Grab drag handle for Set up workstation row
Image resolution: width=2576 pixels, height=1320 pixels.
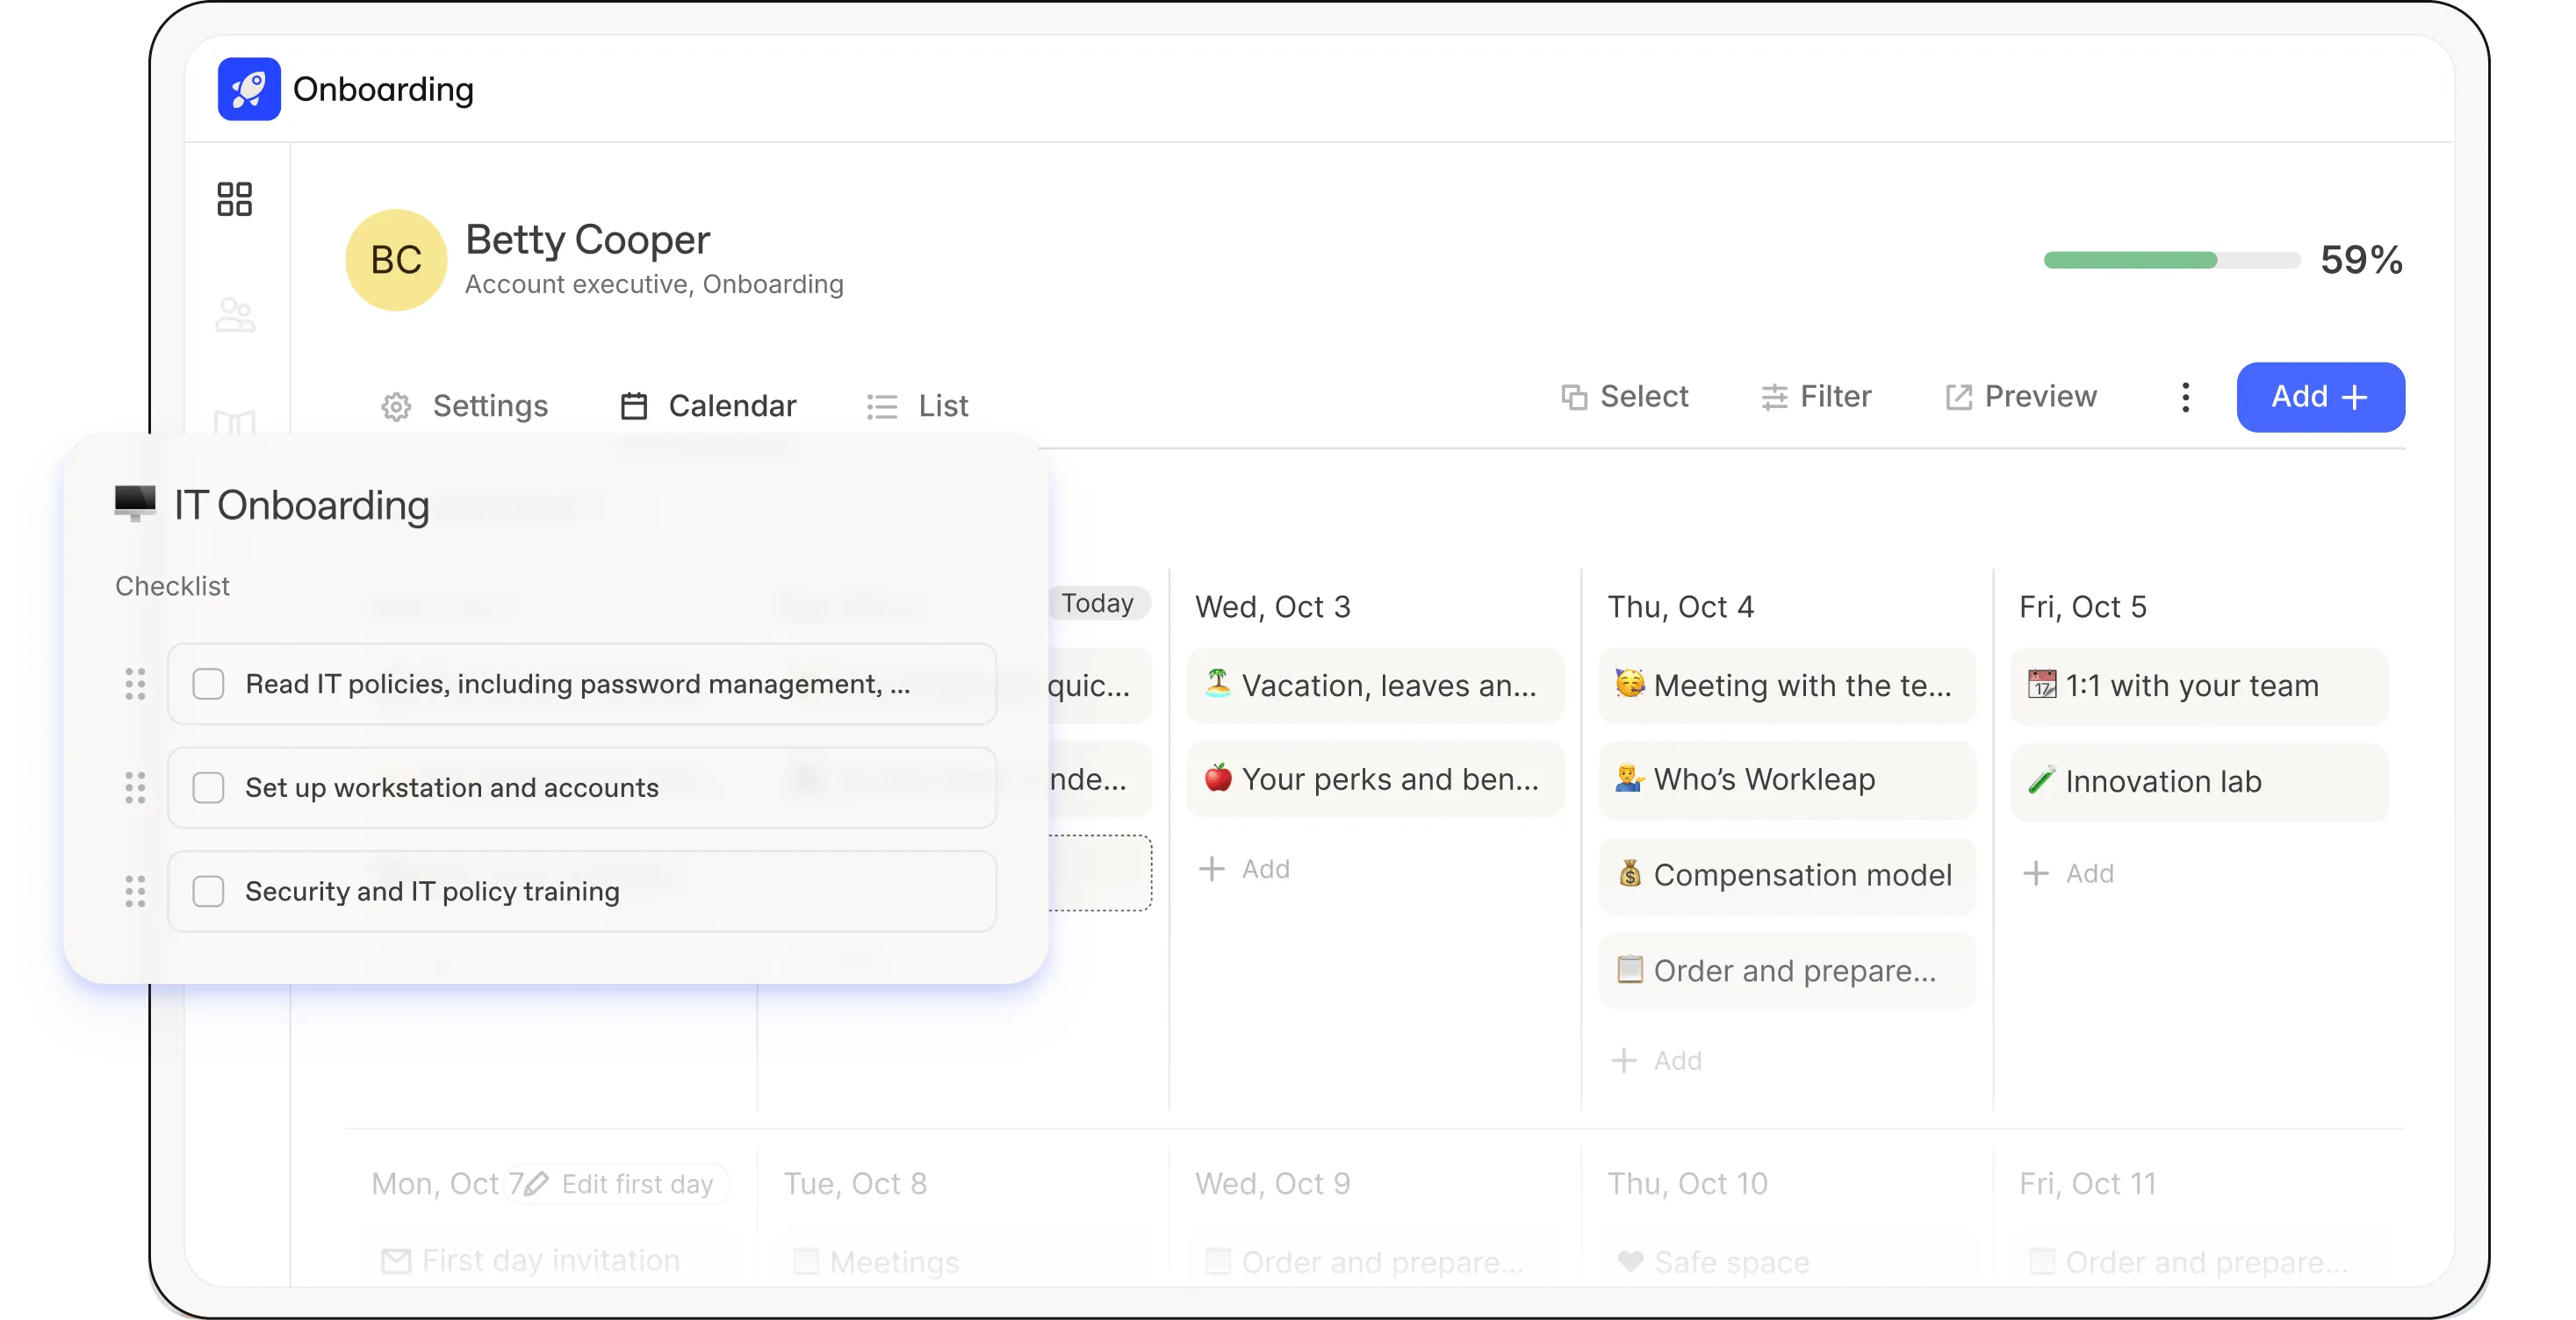tap(135, 788)
